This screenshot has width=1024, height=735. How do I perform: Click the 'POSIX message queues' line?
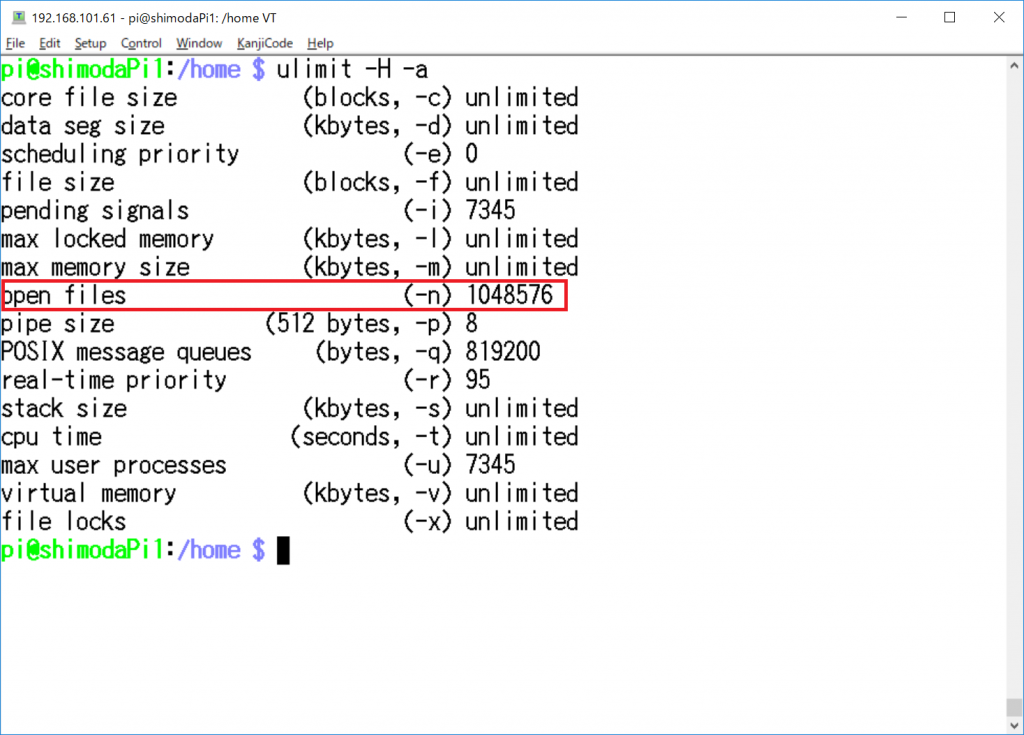(271, 352)
